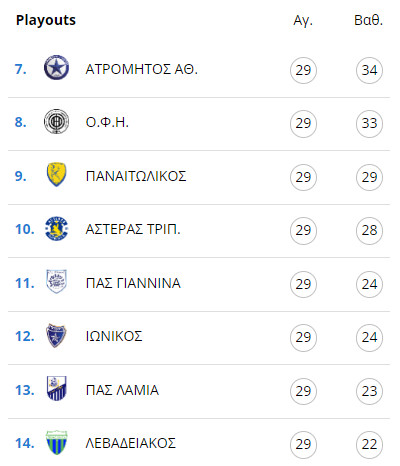Click the Αγ. matches column header

coord(303,21)
